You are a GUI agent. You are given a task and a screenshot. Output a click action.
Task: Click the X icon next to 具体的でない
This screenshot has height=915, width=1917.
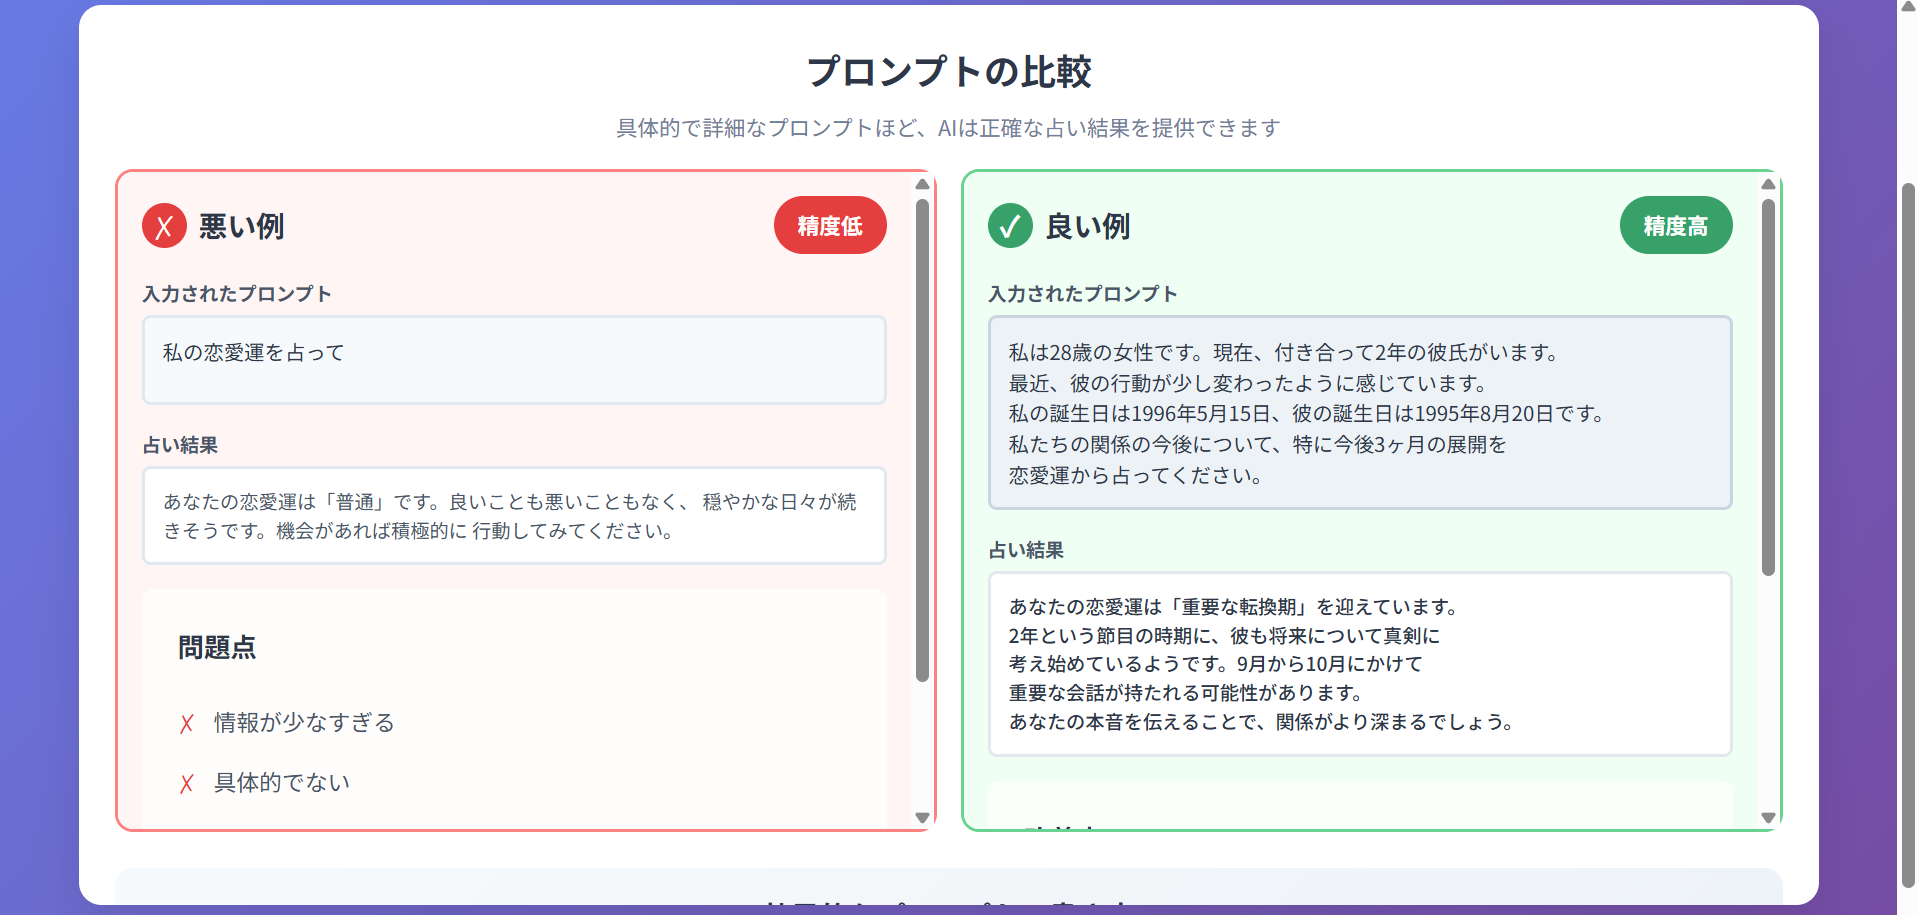[186, 784]
